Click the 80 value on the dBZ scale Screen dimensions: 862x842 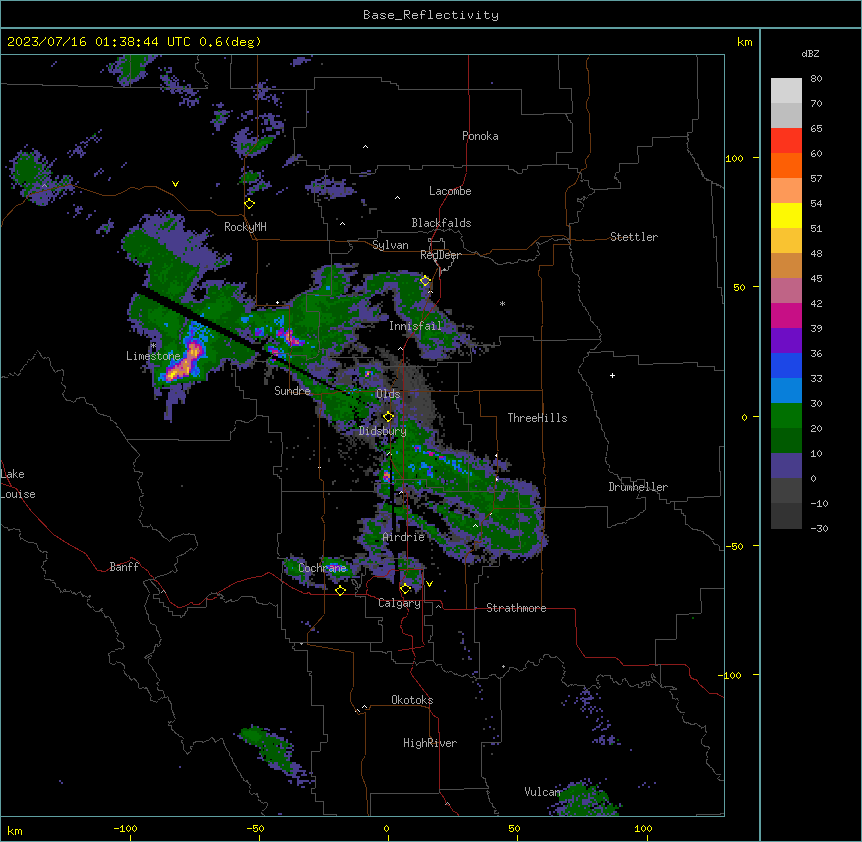[x=816, y=79]
